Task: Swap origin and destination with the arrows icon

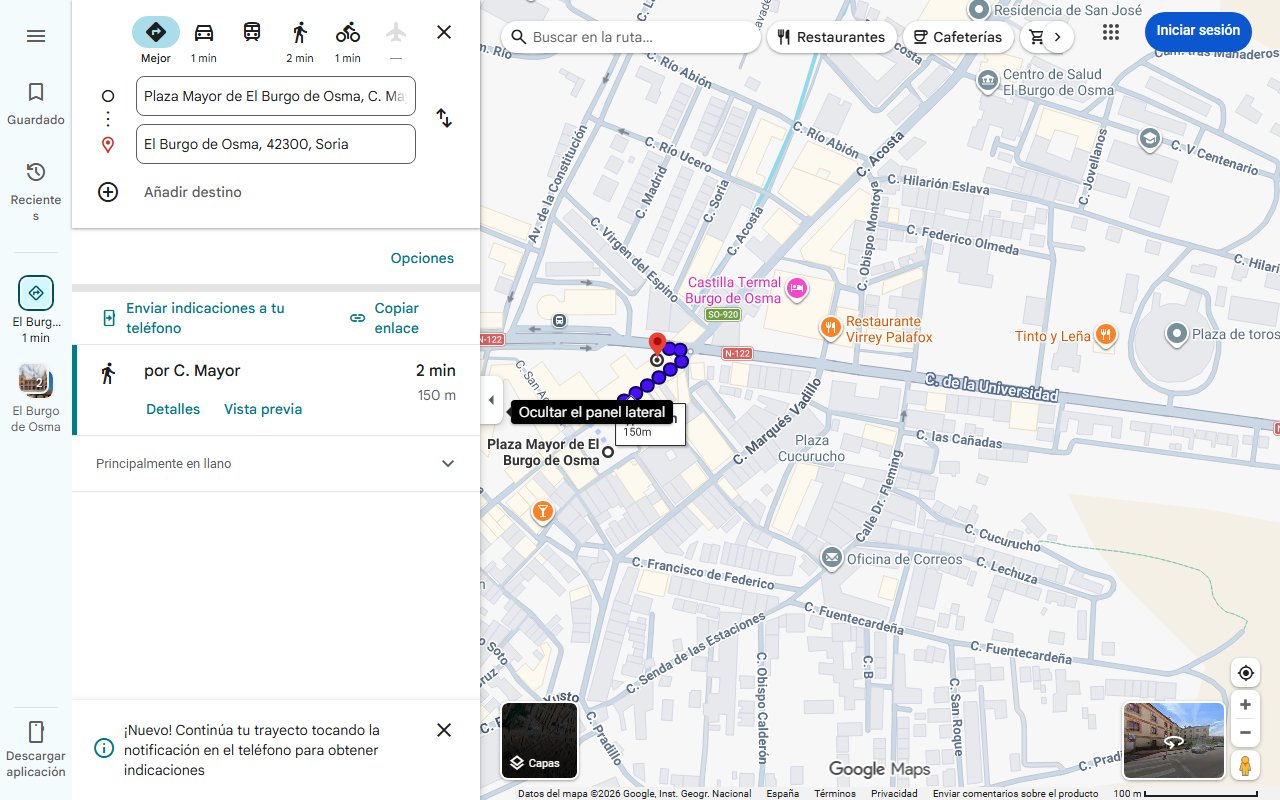Action: (443, 118)
